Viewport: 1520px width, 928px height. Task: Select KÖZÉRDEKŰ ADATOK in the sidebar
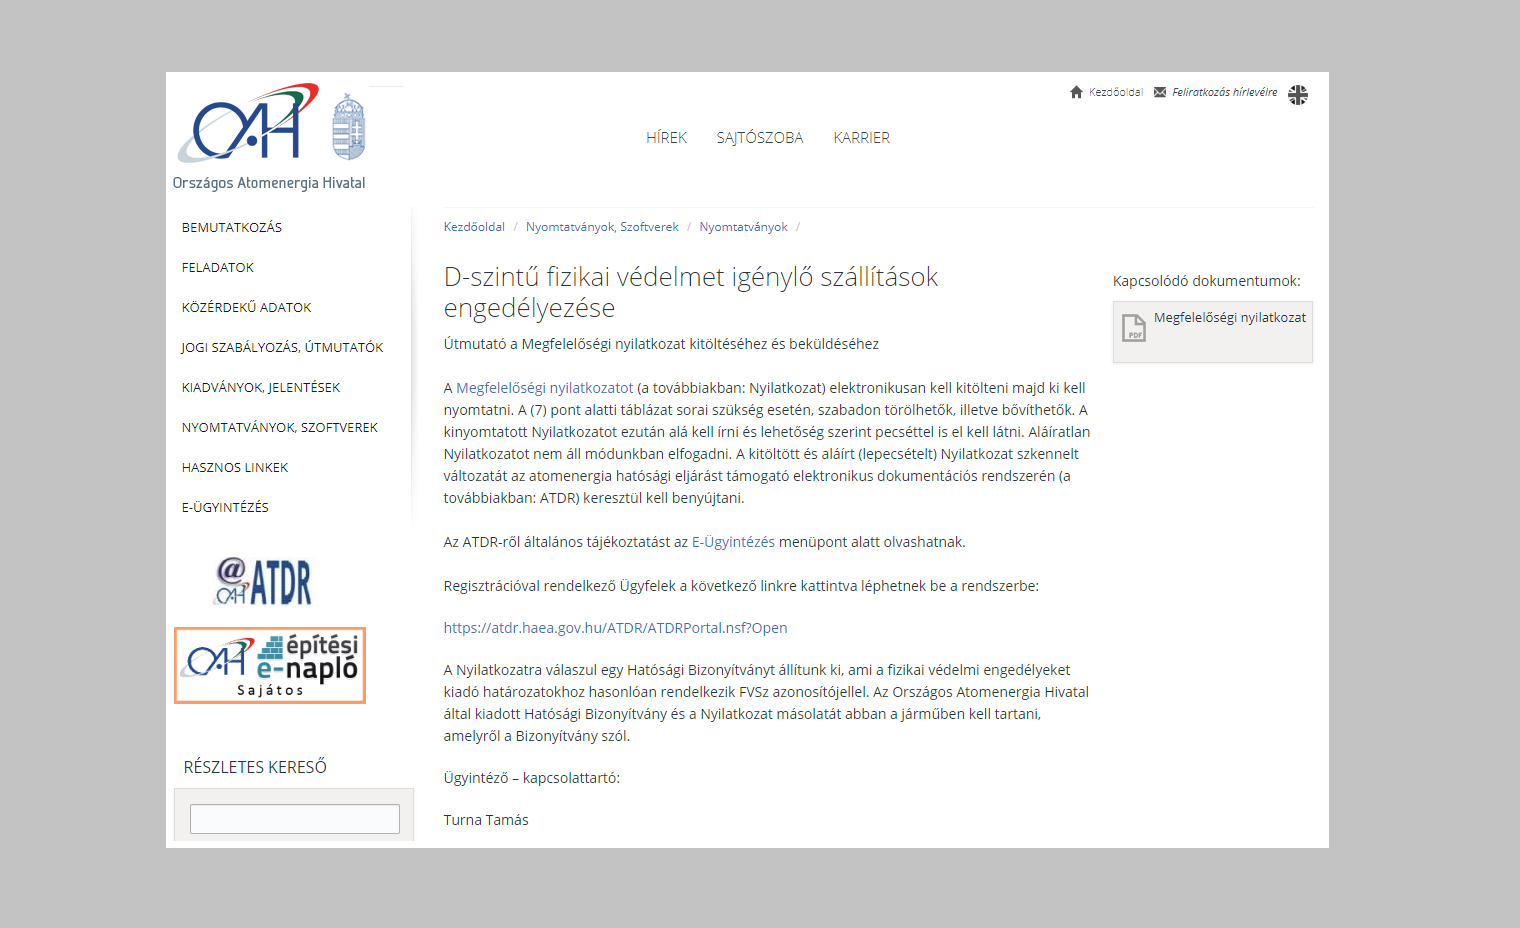coord(247,308)
